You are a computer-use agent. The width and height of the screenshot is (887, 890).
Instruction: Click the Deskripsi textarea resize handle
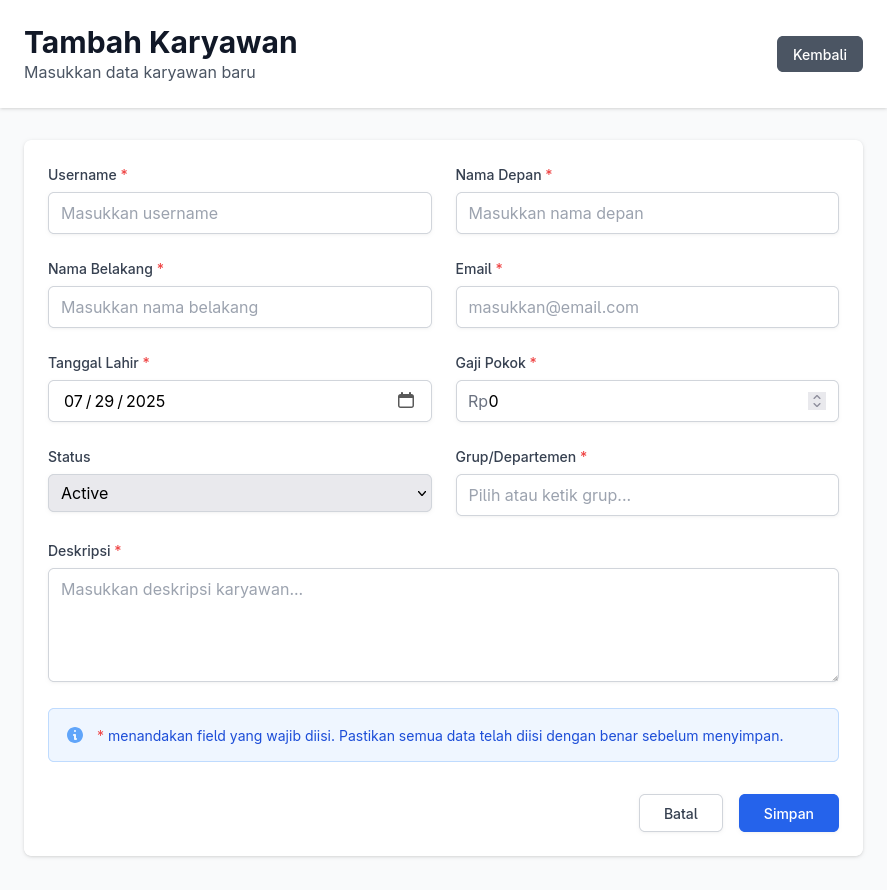[835, 677]
